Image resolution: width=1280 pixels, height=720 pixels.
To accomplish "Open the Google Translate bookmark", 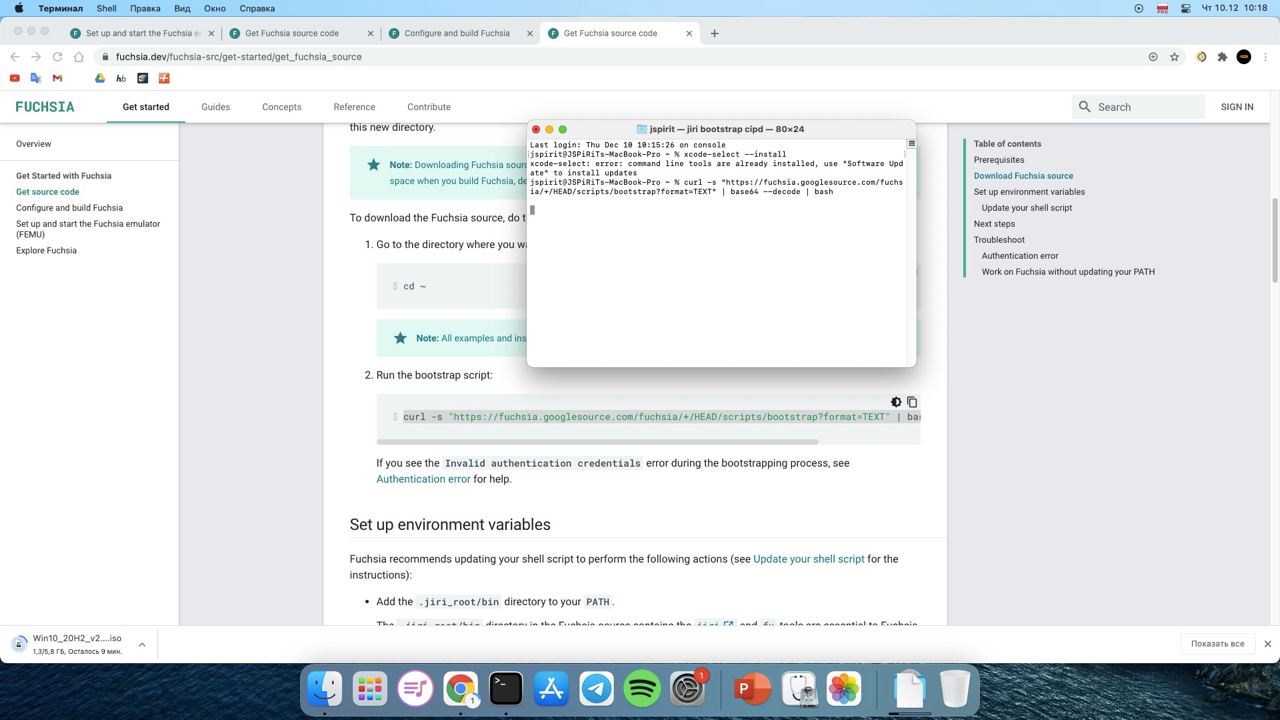I will point(36,78).
